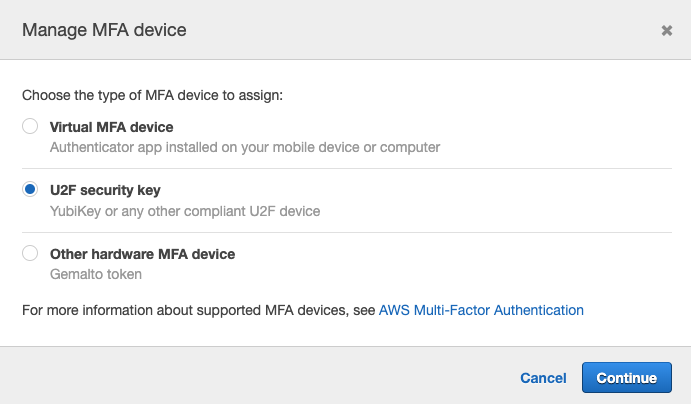Close the Manage MFA device dialog
691x404 pixels.
(x=666, y=31)
